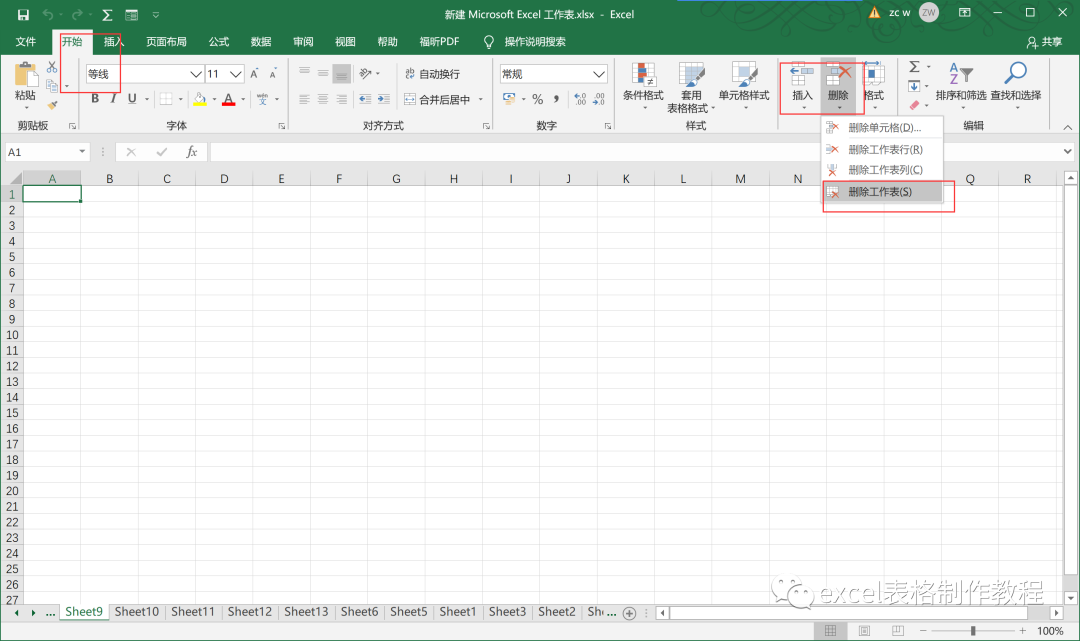Select 删除工作表列(C) menu item
This screenshot has height=641, width=1080.
tap(883, 170)
